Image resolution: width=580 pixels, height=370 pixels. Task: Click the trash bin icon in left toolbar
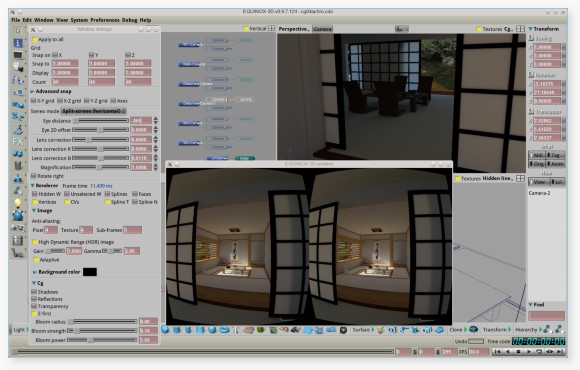18,165
